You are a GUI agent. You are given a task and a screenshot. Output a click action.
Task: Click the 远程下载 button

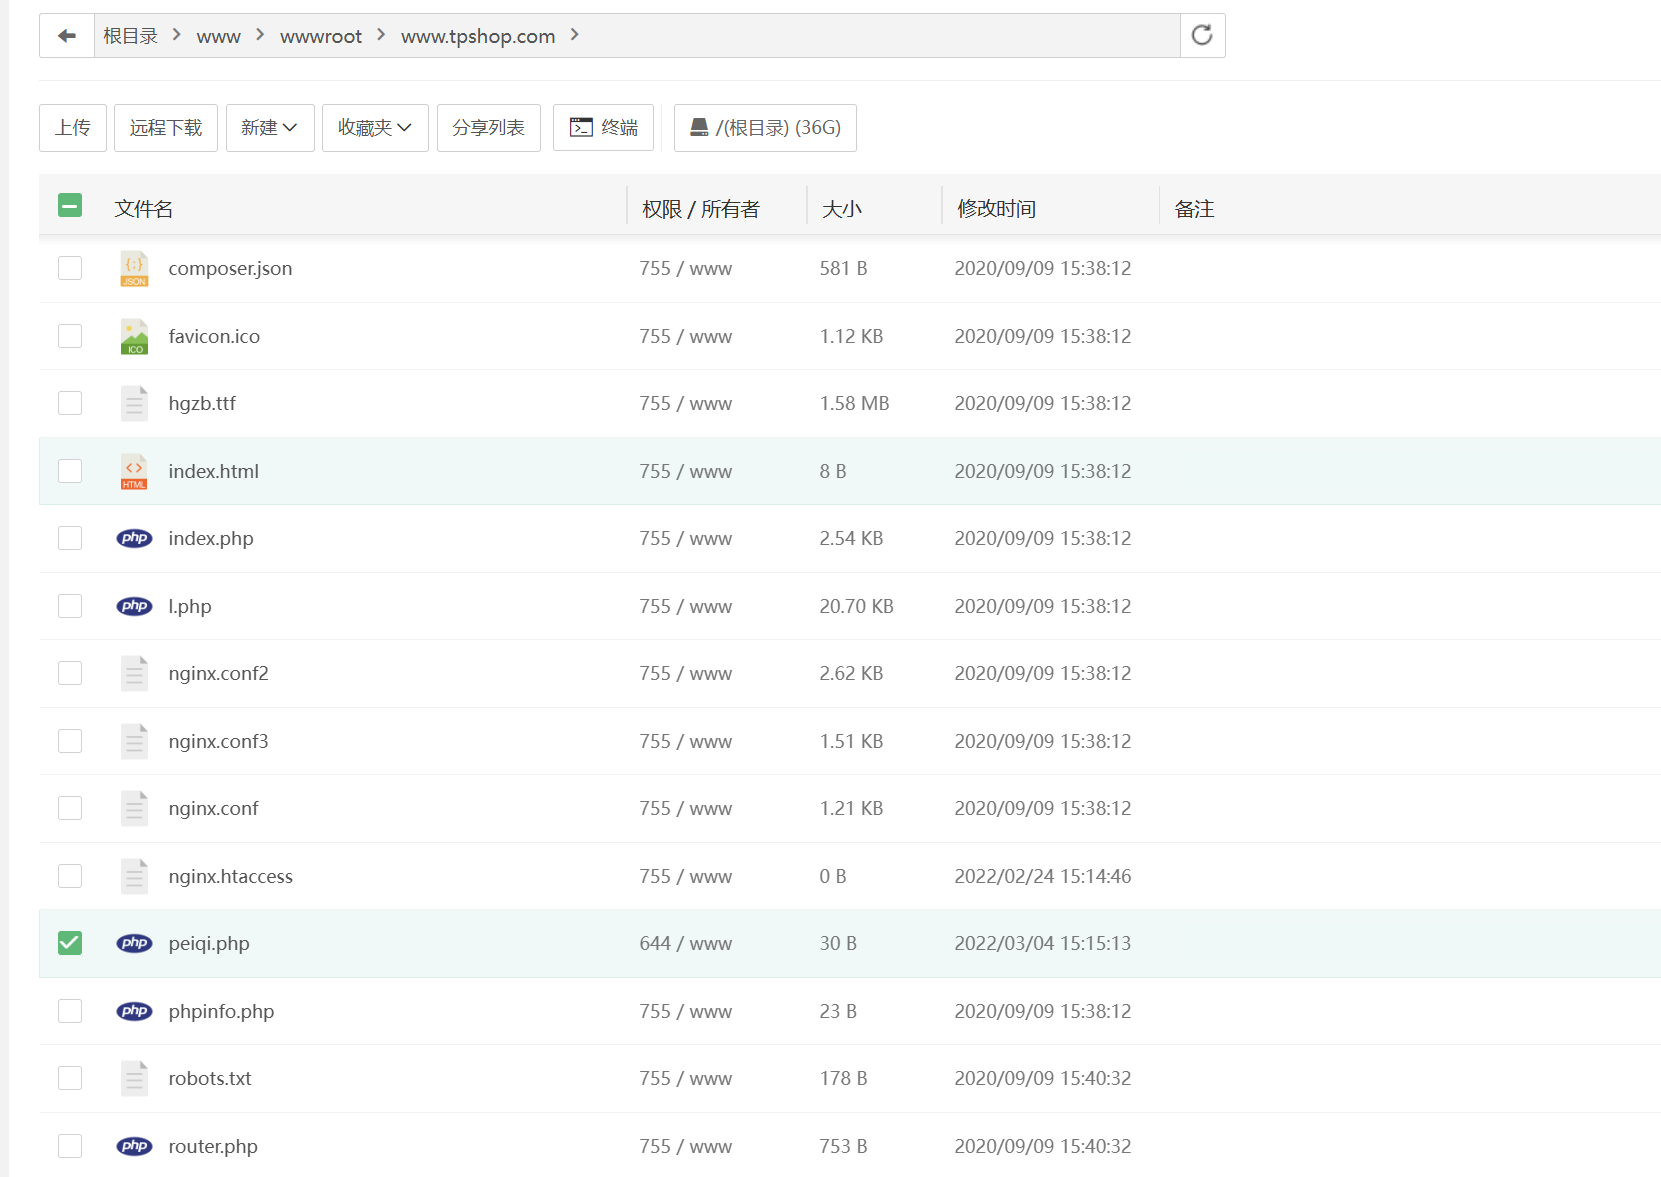coord(166,128)
